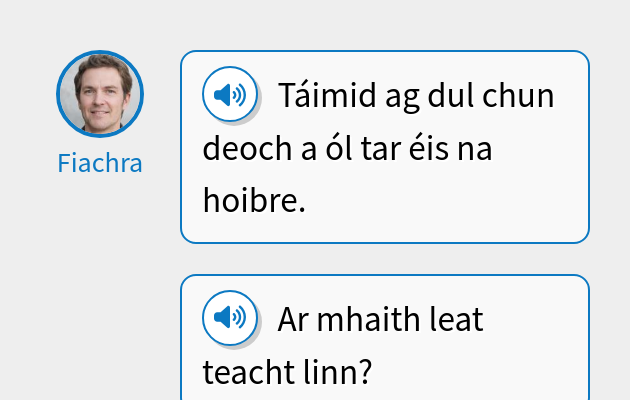Play audio for "Ar mhaith leat" sentence
630x400 pixels.
[x=230, y=318]
